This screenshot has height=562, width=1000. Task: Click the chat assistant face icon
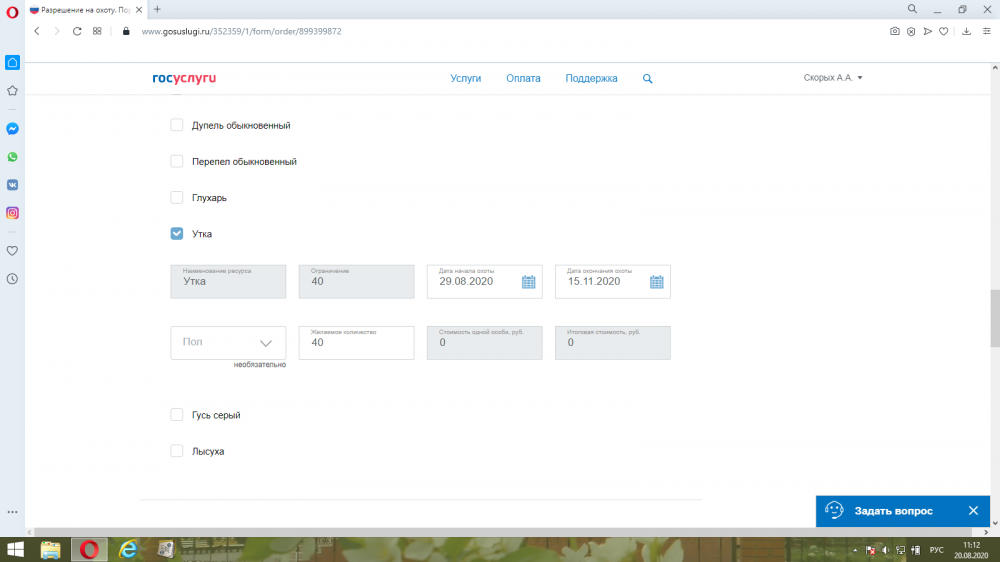[x=834, y=510]
